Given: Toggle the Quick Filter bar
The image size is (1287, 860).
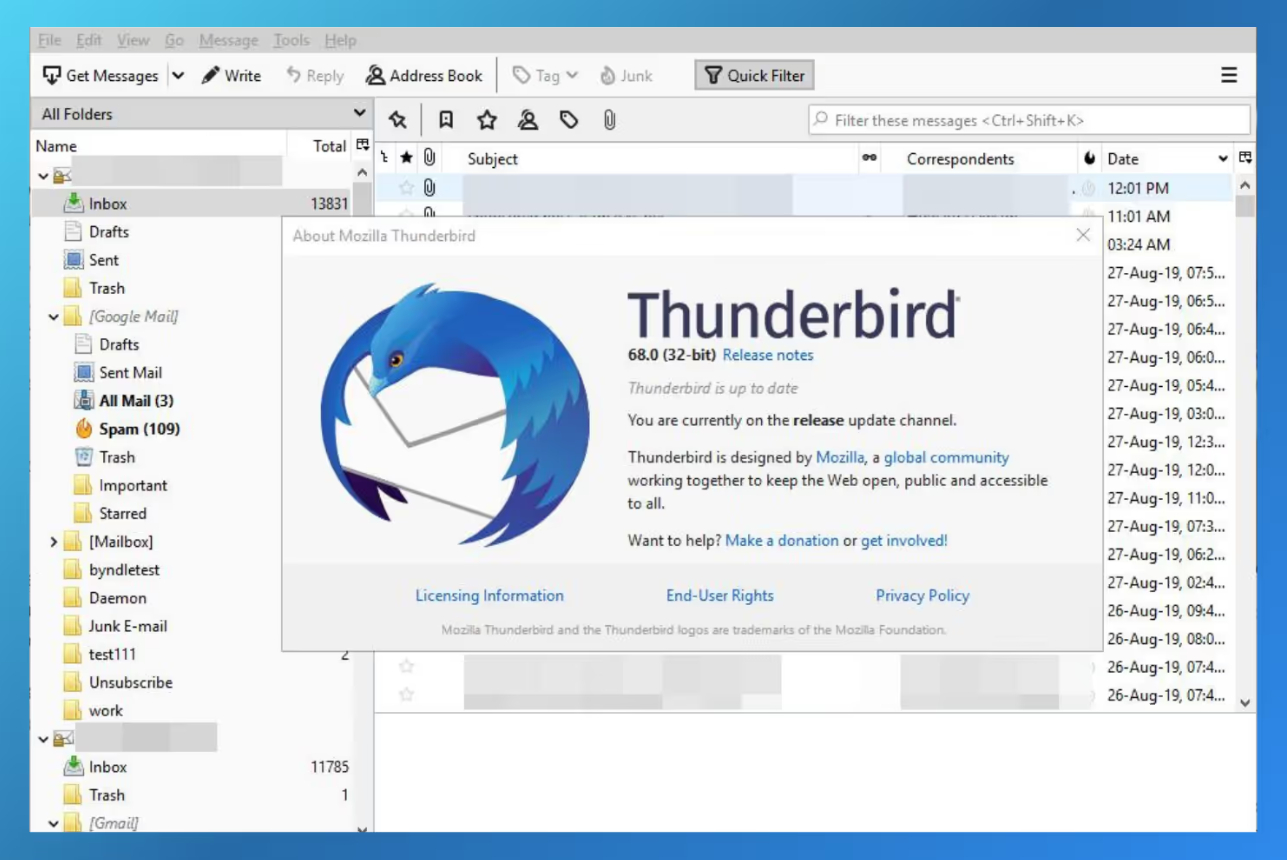Looking at the screenshot, I should point(755,75).
